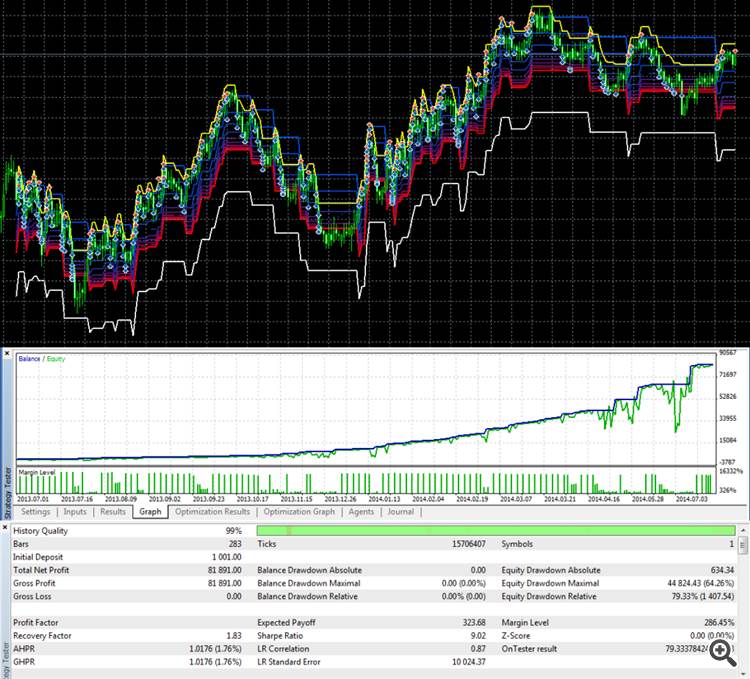Click the 2013.07.01 date on the axis
The width and height of the screenshot is (750, 679).
tap(33, 499)
